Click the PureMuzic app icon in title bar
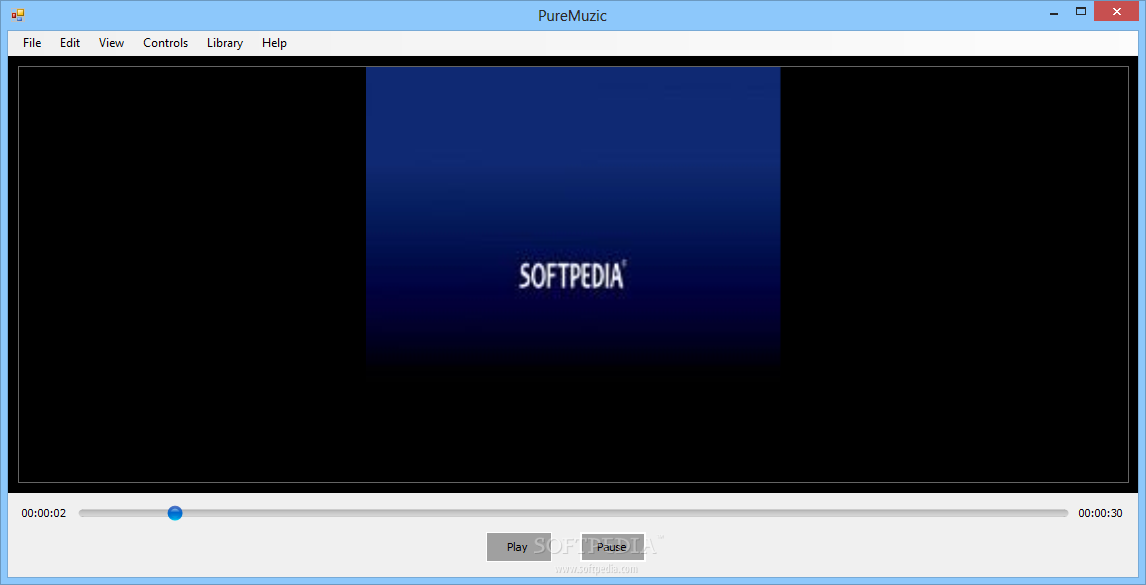 tap(18, 15)
